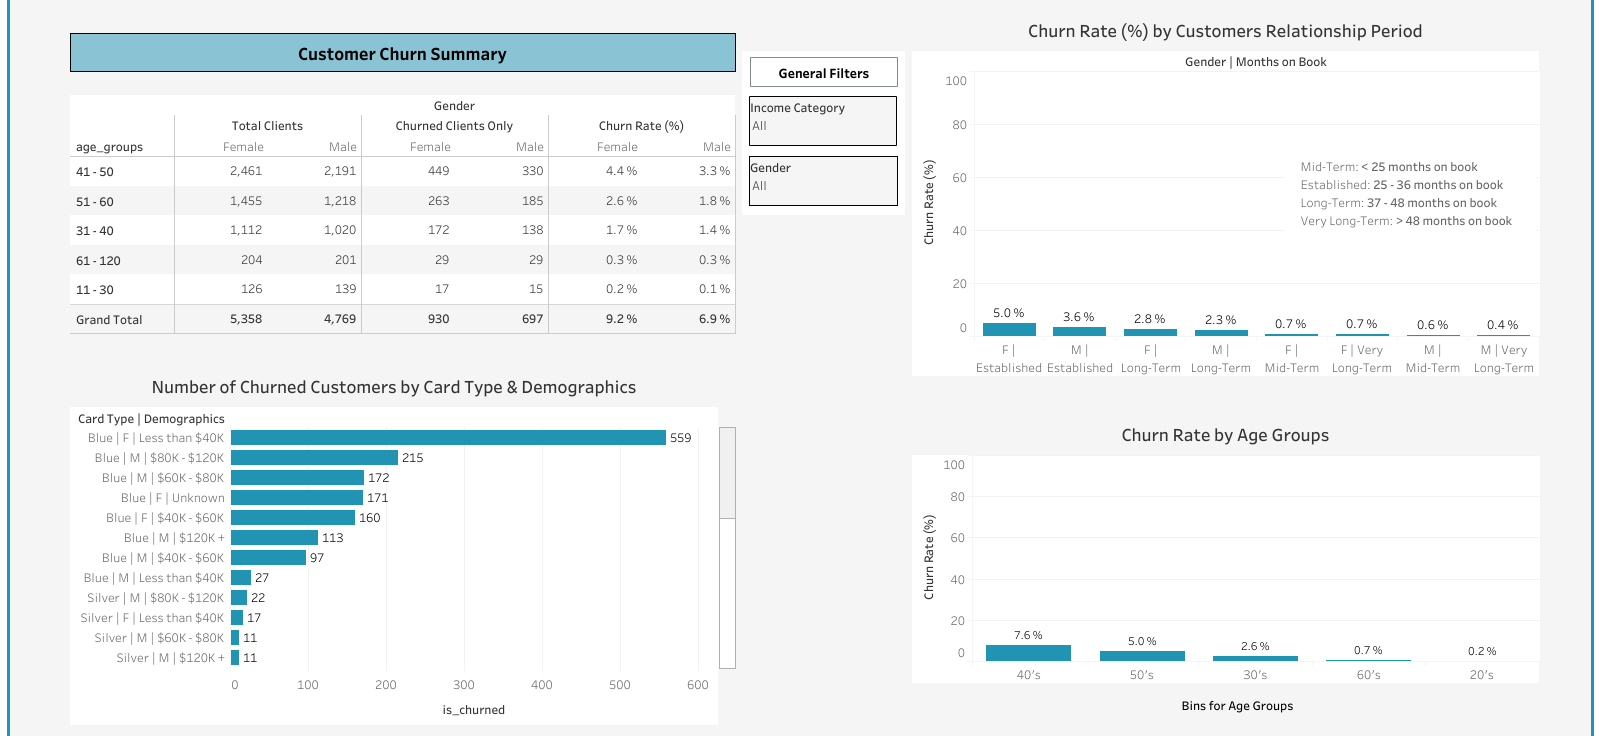Click the age_groups column header
Image resolution: width=1599 pixels, height=736 pixels.
tap(109, 147)
